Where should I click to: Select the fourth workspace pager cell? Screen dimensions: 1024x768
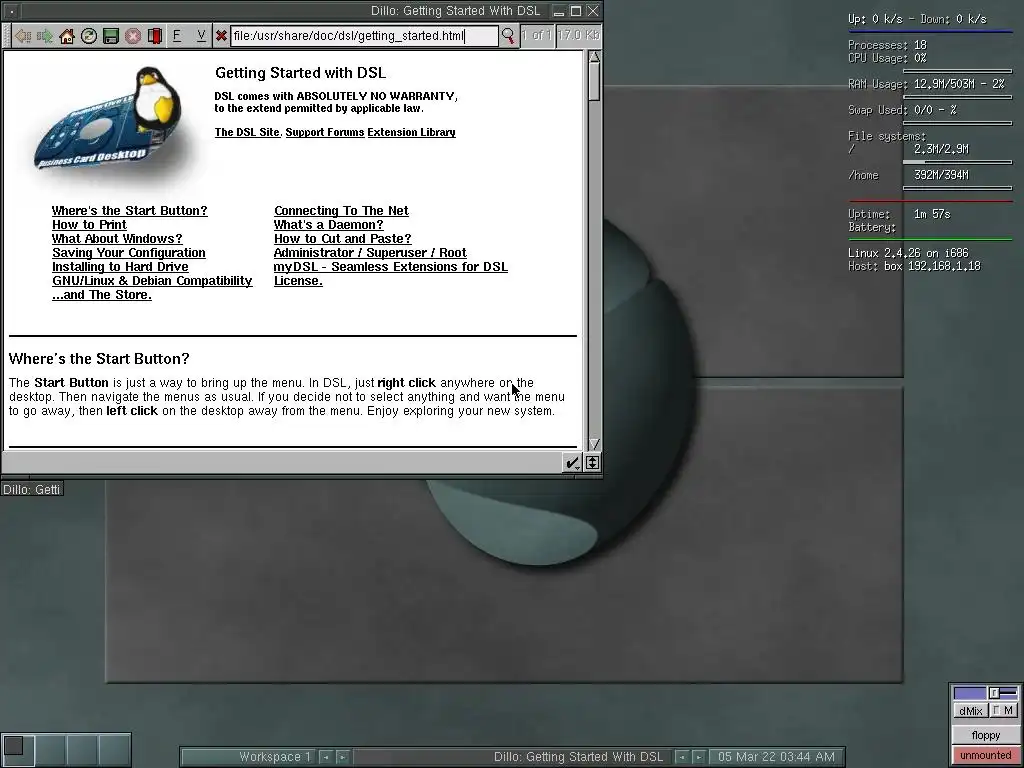[114, 749]
